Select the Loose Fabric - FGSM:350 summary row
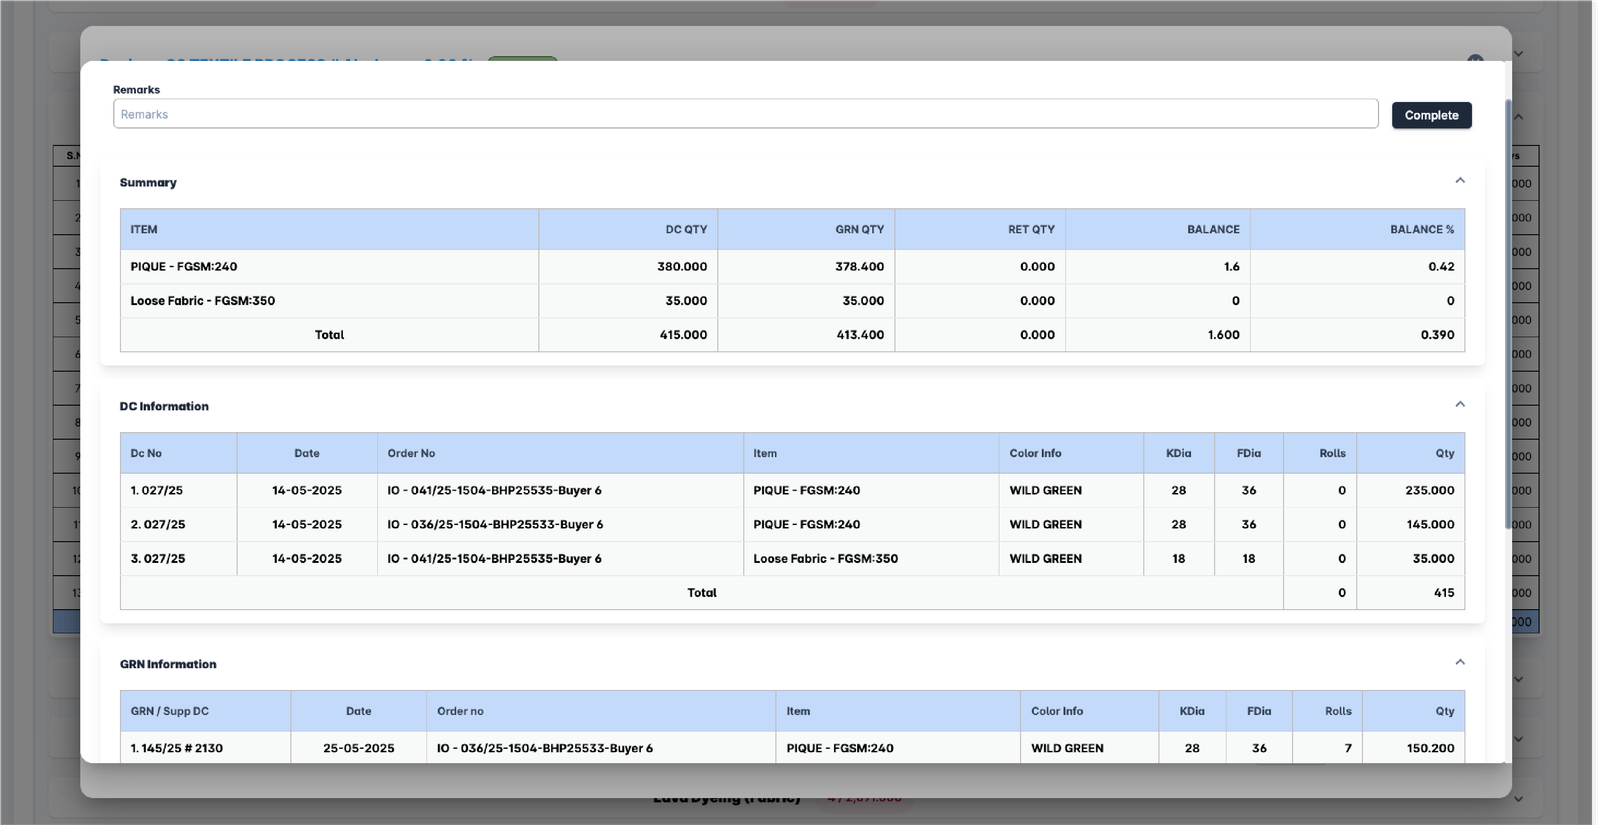Image resolution: width=1600 pixels, height=825 pixels. pos(203,301)
